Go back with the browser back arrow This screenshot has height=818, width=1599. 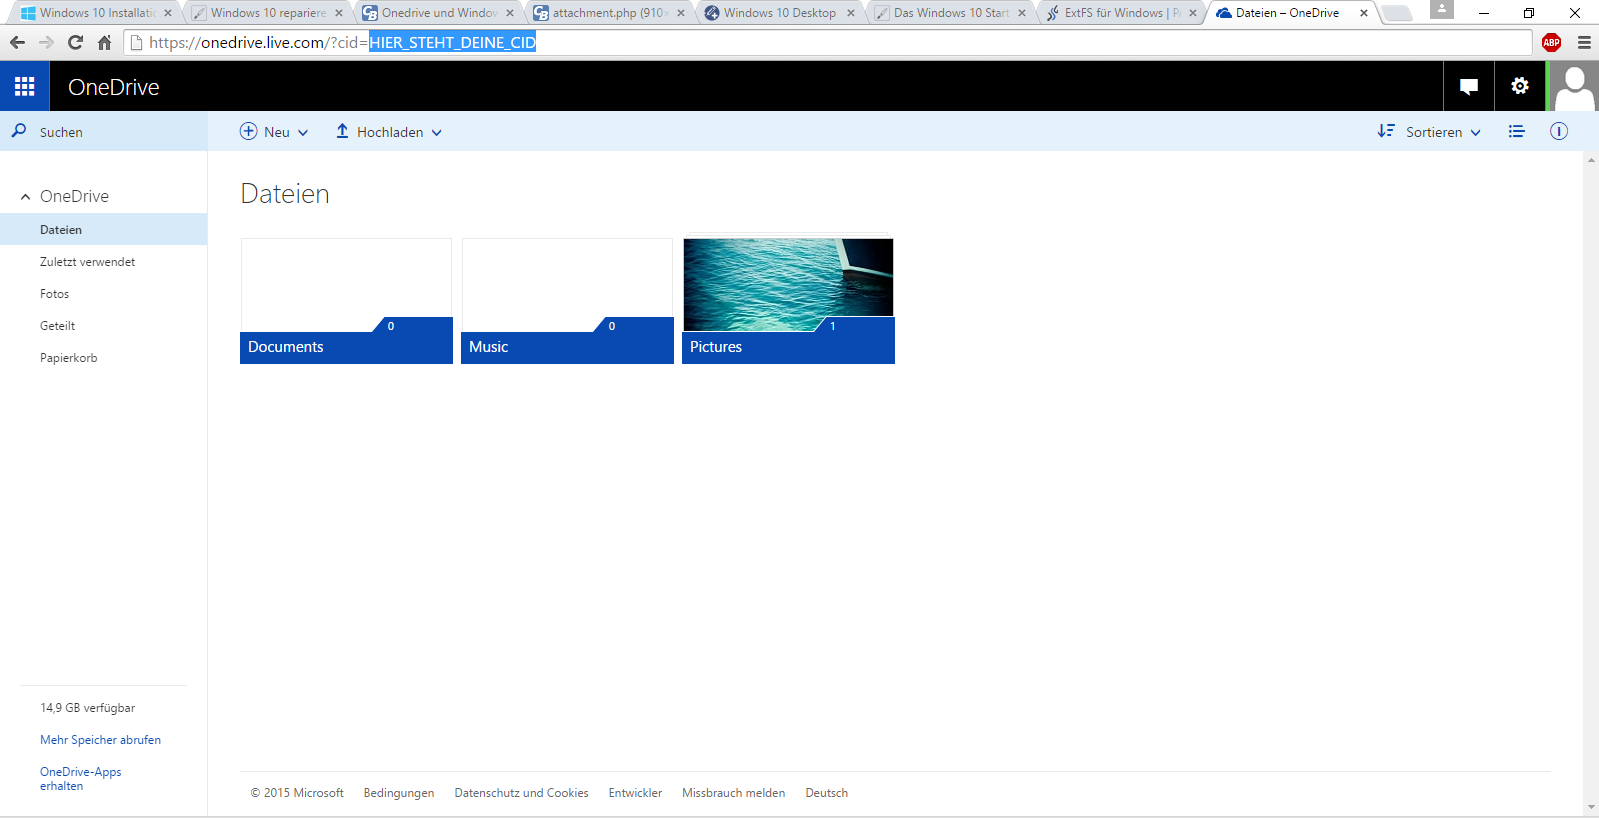(x=17, y=42)
